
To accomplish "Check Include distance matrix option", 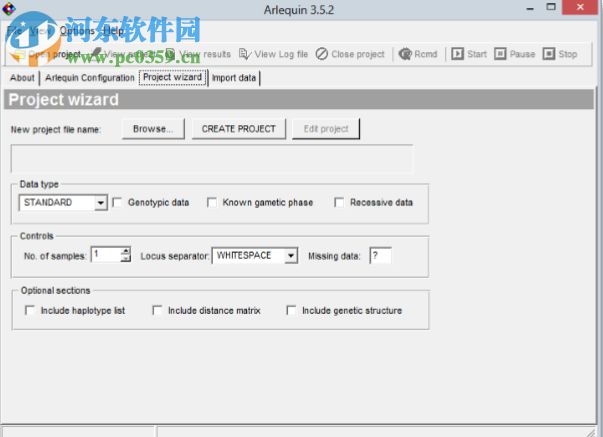I will 157,310.
